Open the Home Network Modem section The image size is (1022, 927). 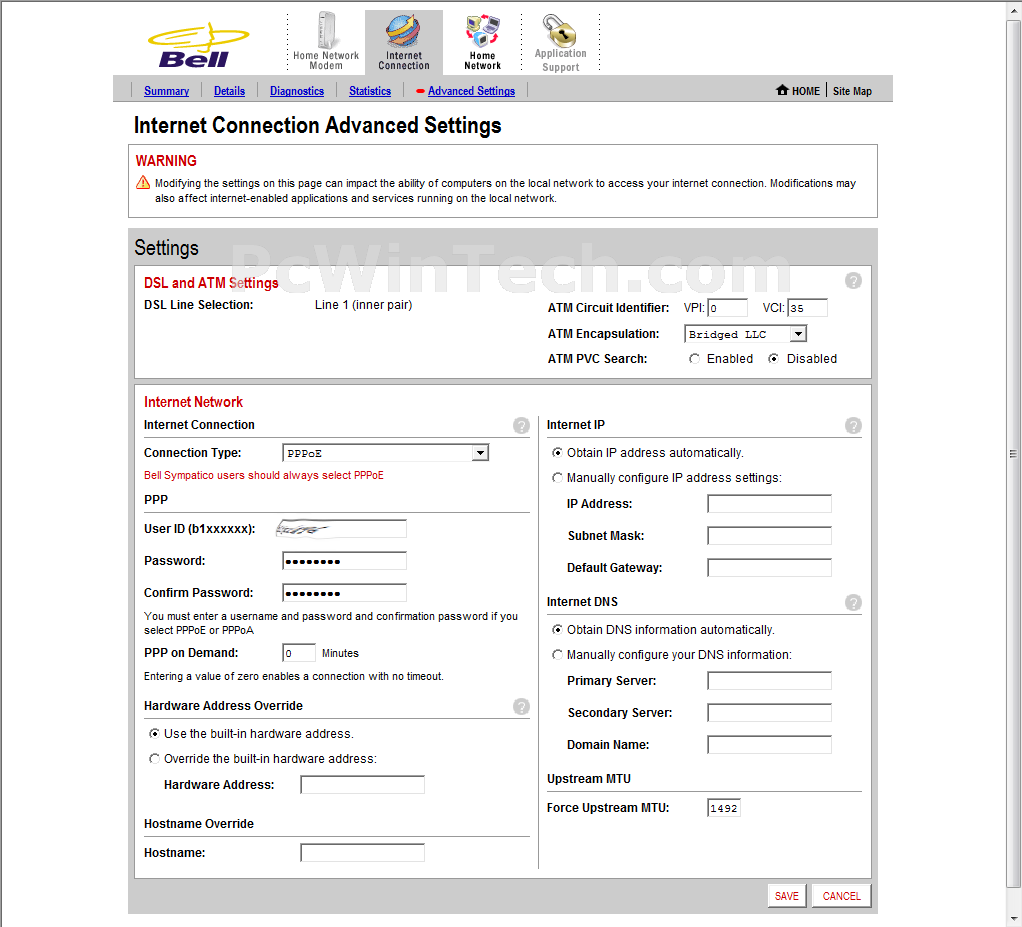click(326, 41)
